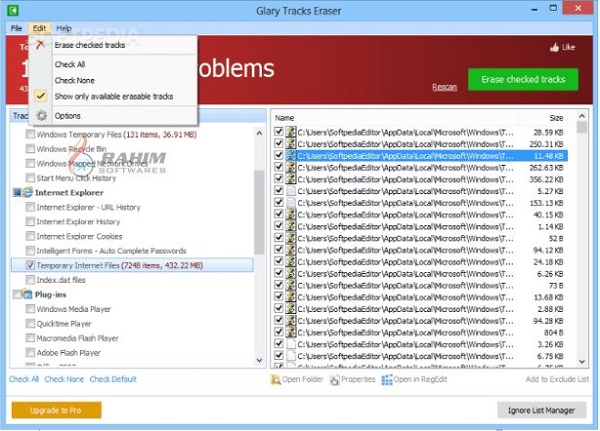
Task: Click the Open in RegEdit icon
Action: pyautogui.click(x=387, y=380)
